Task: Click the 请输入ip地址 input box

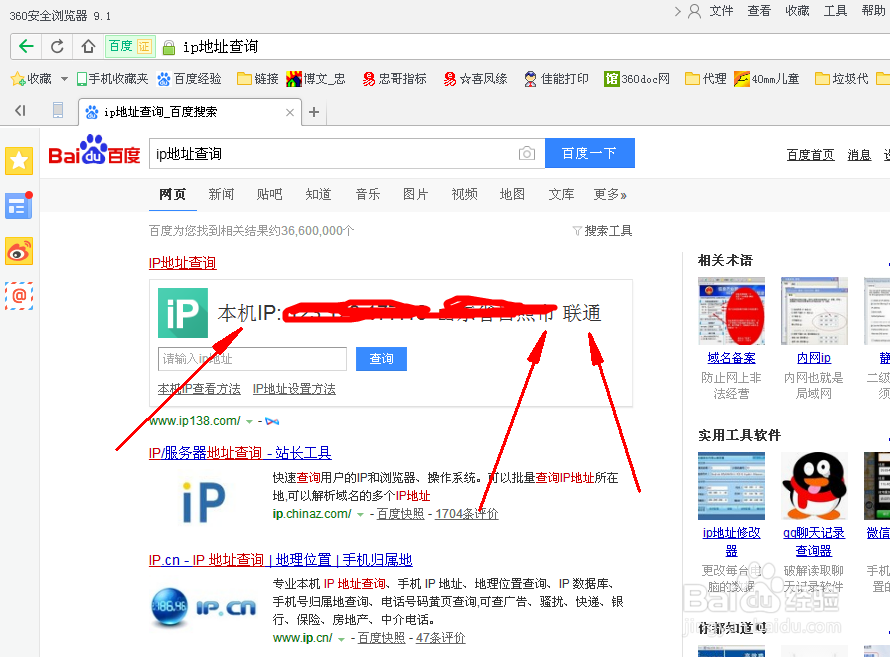Action: pyautogui.click(x=253, y=359)
